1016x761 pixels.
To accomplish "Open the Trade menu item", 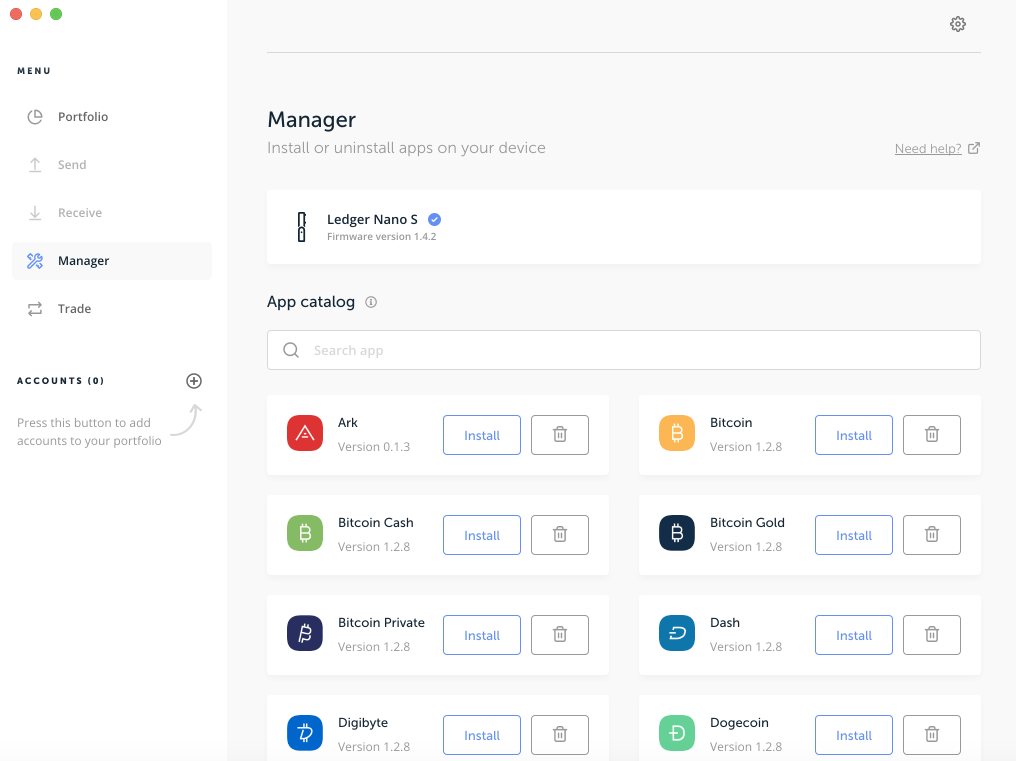I will click(x=111, y=309).
